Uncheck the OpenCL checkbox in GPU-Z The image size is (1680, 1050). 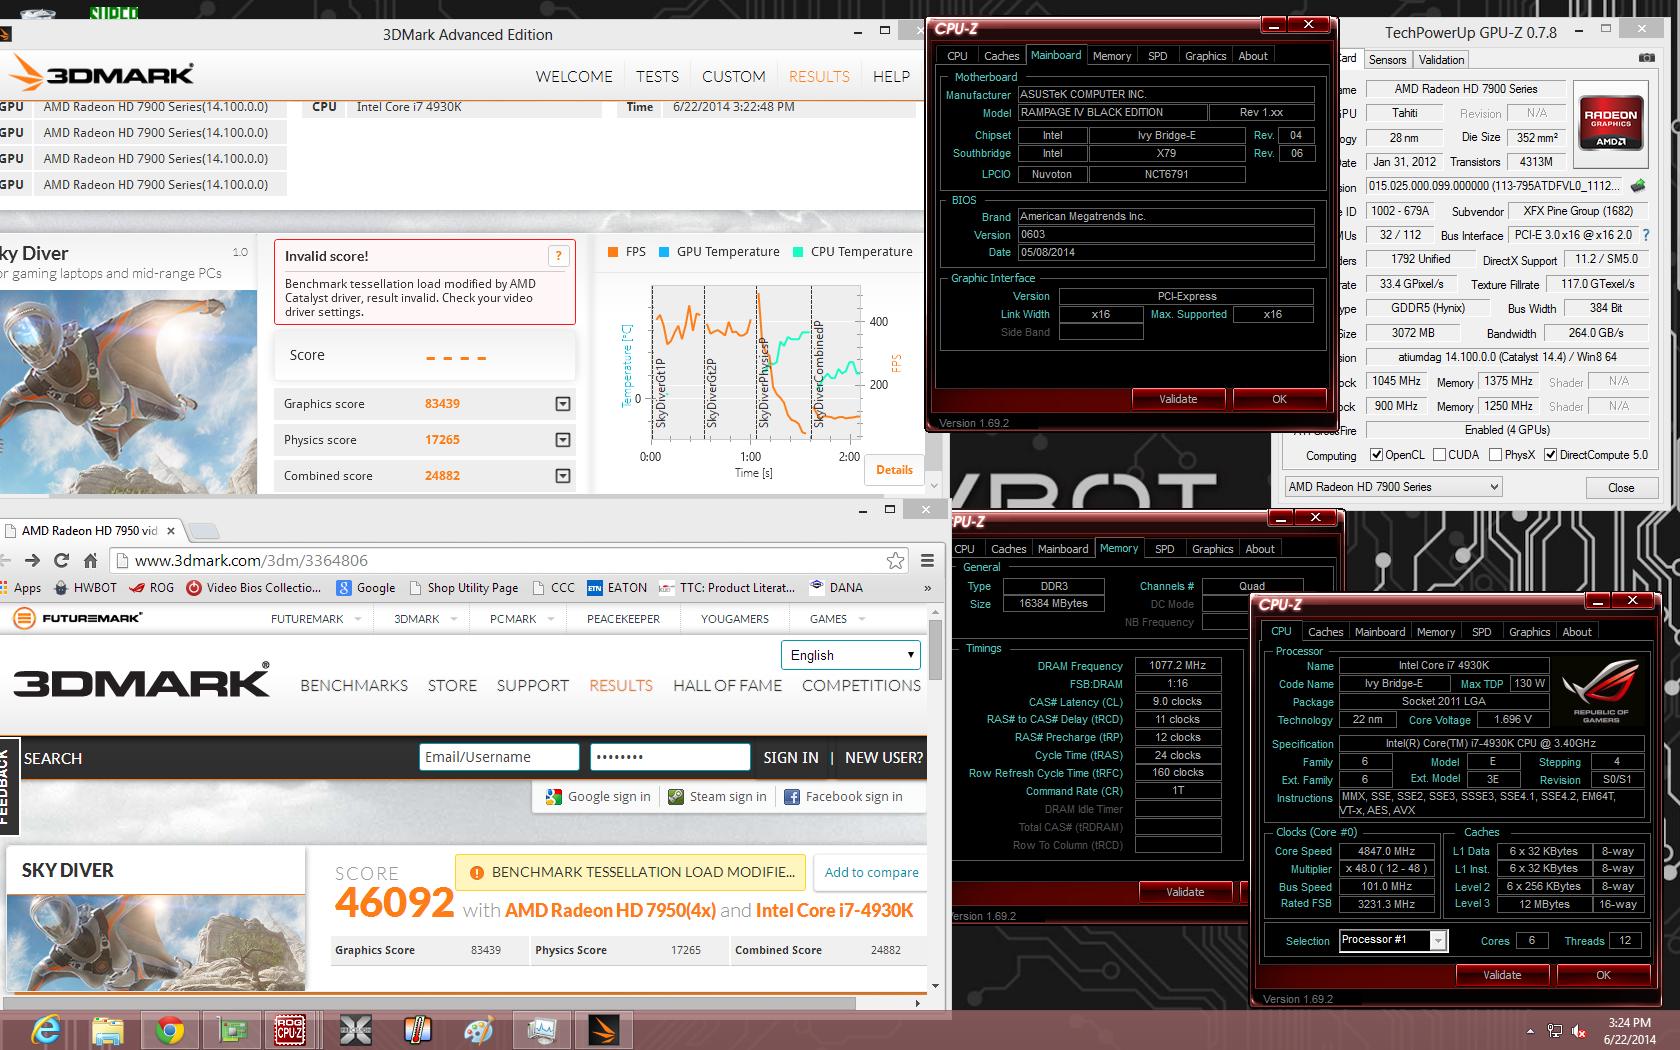point(1376,455)
